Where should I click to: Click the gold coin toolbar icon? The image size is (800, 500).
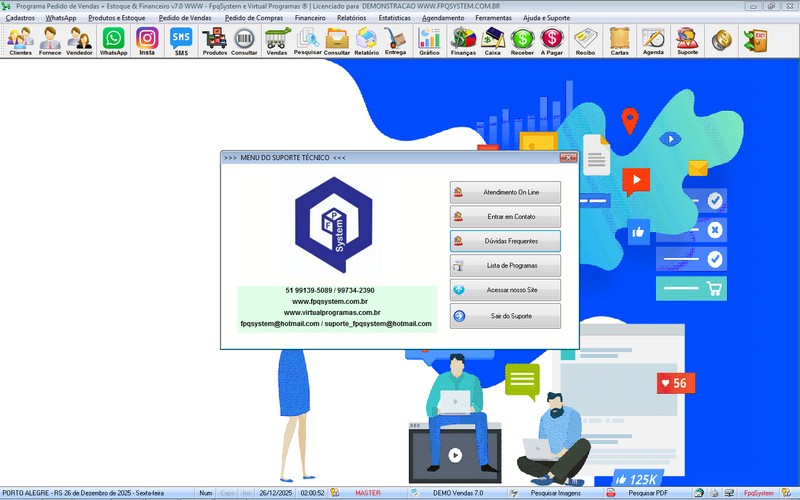click(721, 41)
